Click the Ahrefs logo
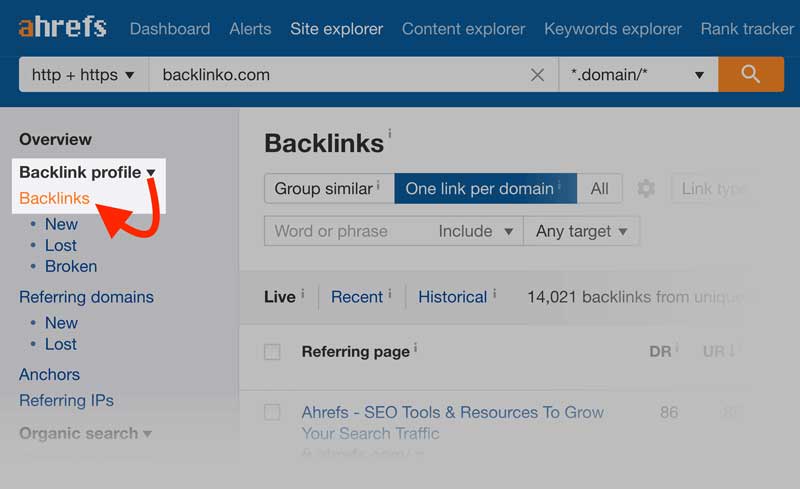Viewport: 800px width, 489px height. point(62,27)
